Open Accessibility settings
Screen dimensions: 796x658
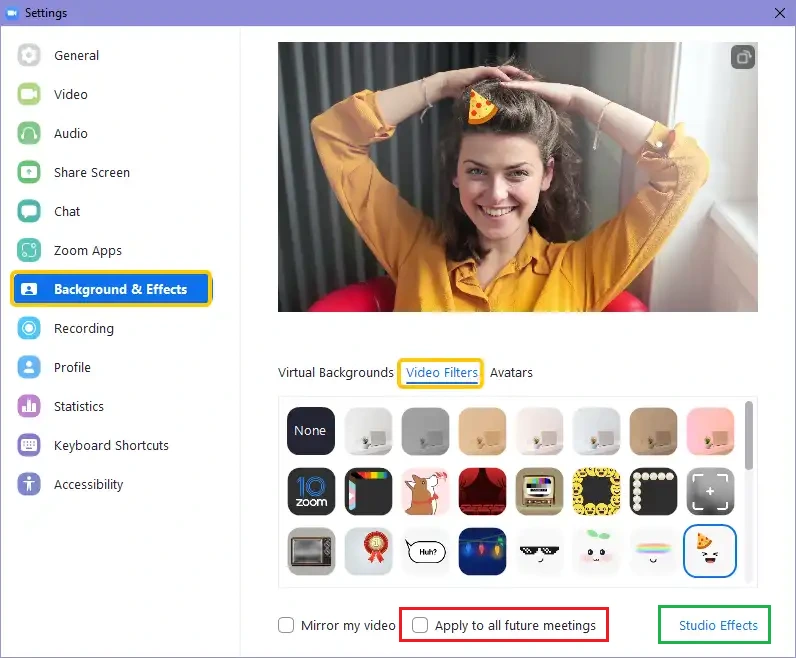point(88,484)
